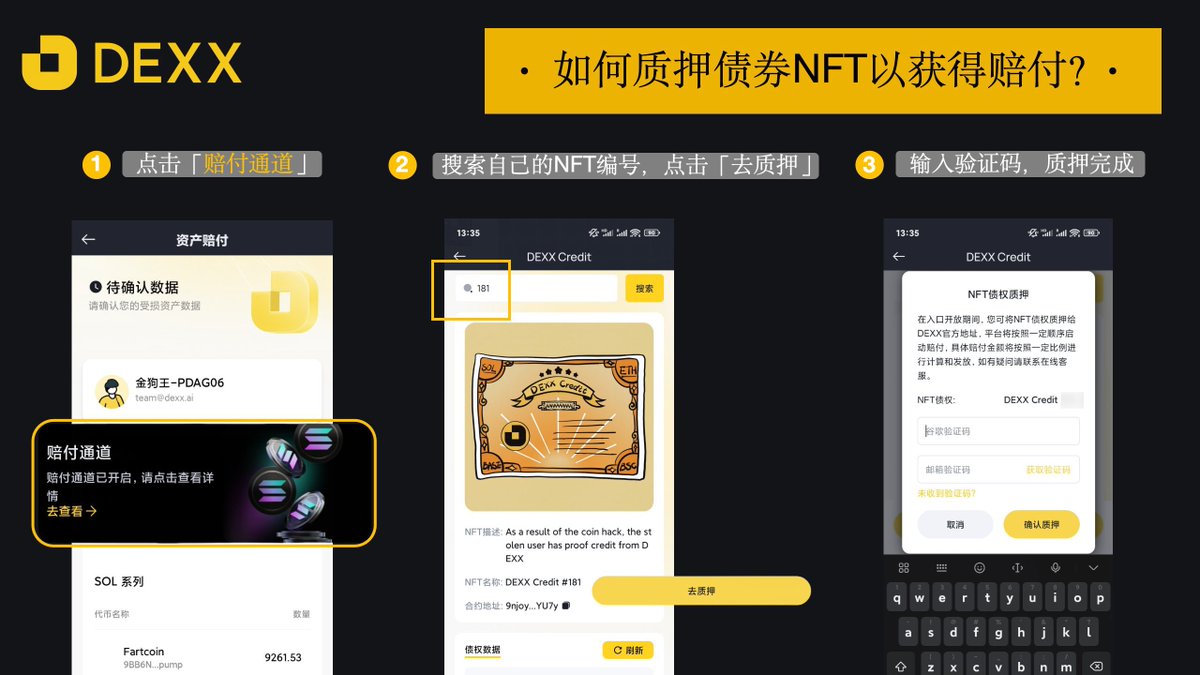This screenshot has width=1200, height=675.
Task: Click 获取验证码 to get email code
Action: pos(1048,469)
